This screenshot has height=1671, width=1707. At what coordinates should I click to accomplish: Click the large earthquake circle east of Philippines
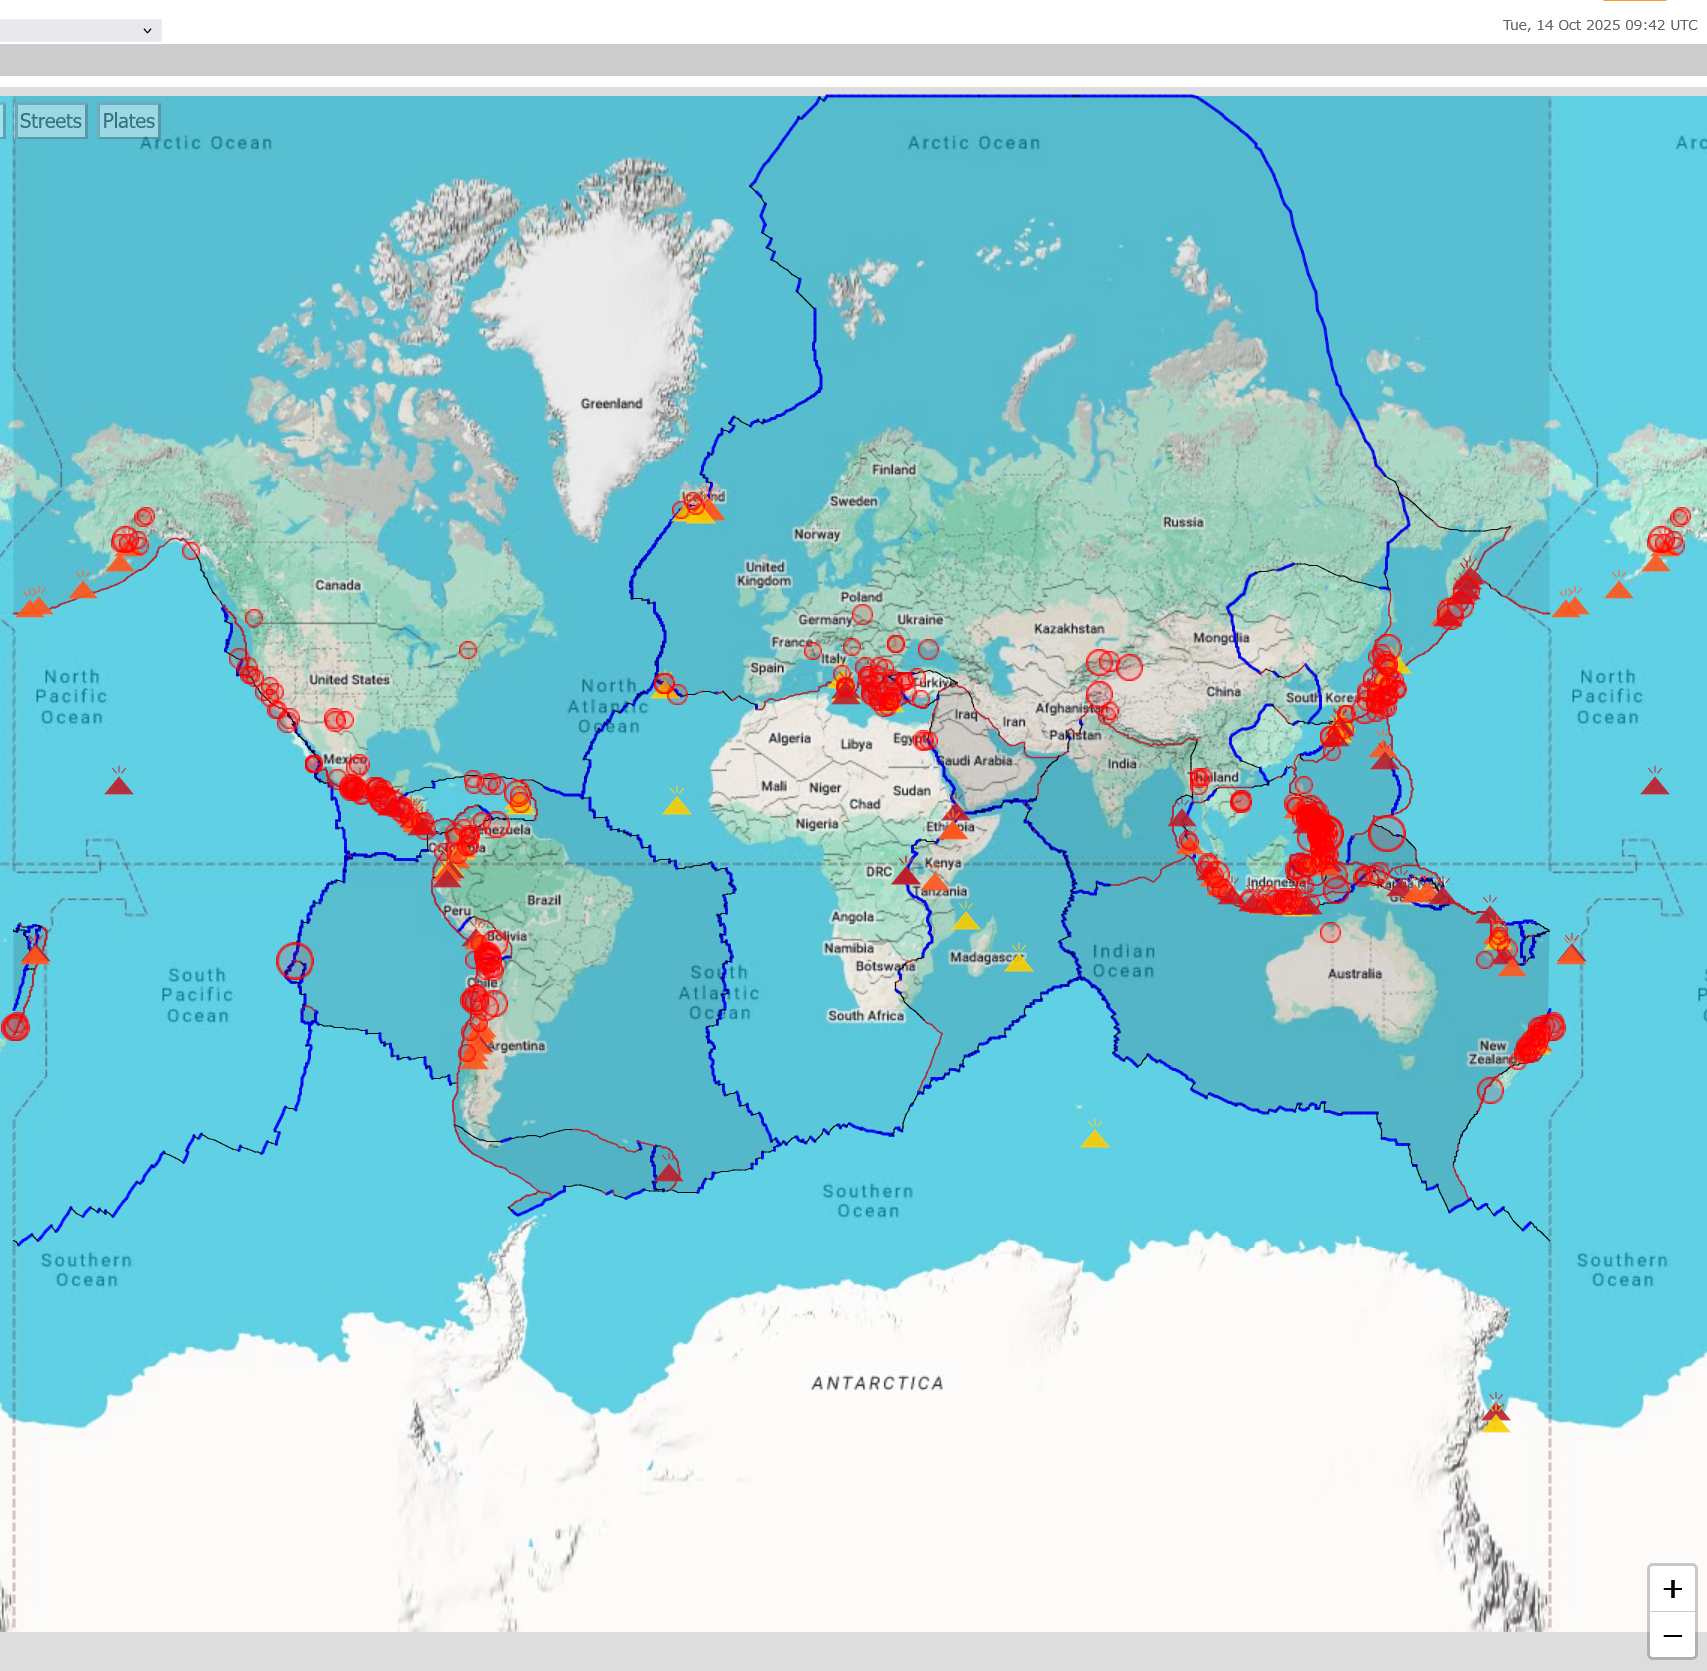coord(1387,834)
